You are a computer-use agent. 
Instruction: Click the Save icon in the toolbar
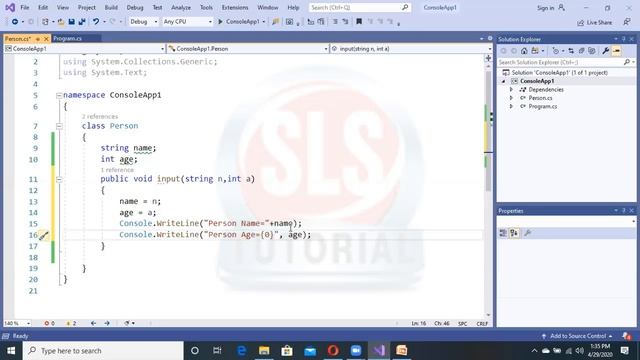pos(71,22)
